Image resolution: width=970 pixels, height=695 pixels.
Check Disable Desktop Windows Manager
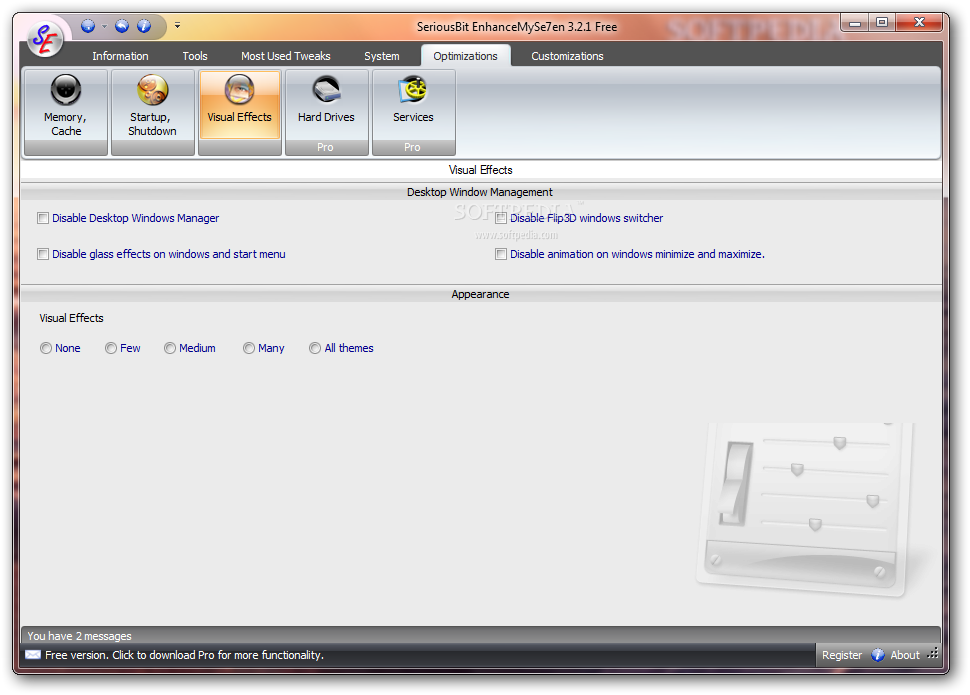(x=43, y=218)
